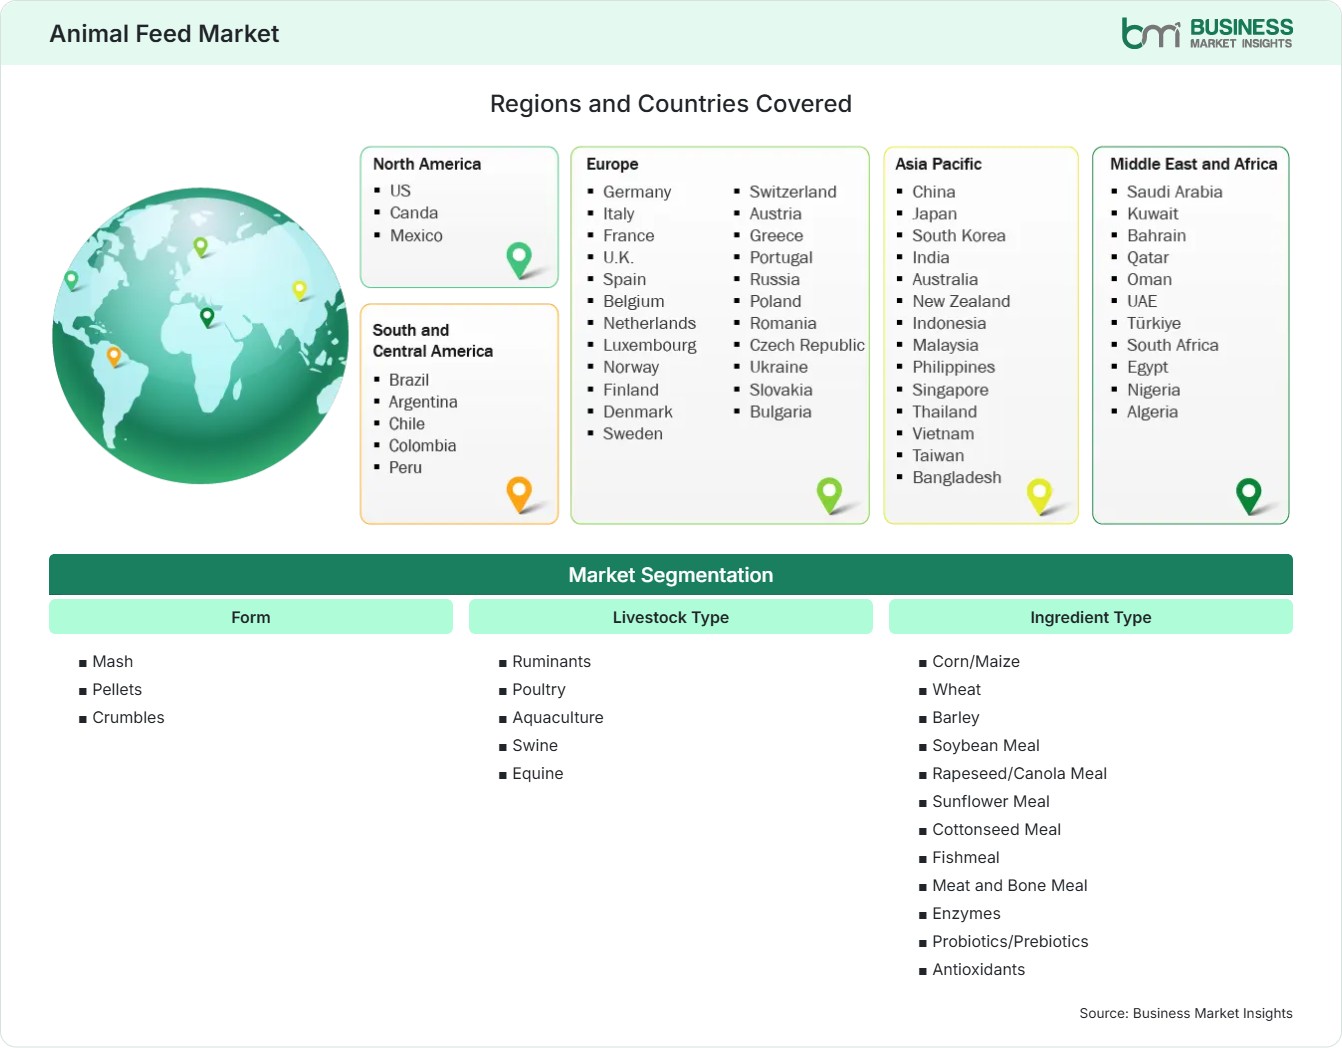
Task: Click the Animal Feed Market title
Action: point(164,34)
